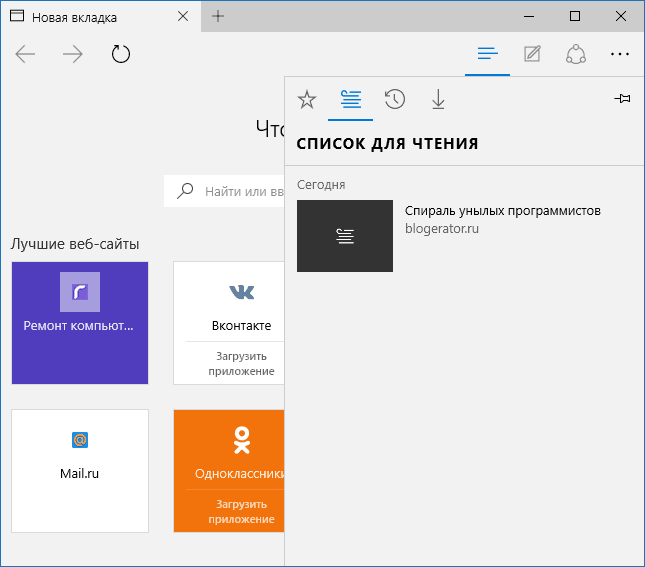Minimize the Edge window
This screenshot has width=645, height=567.
pyautogui.click(x=529, y=16)
